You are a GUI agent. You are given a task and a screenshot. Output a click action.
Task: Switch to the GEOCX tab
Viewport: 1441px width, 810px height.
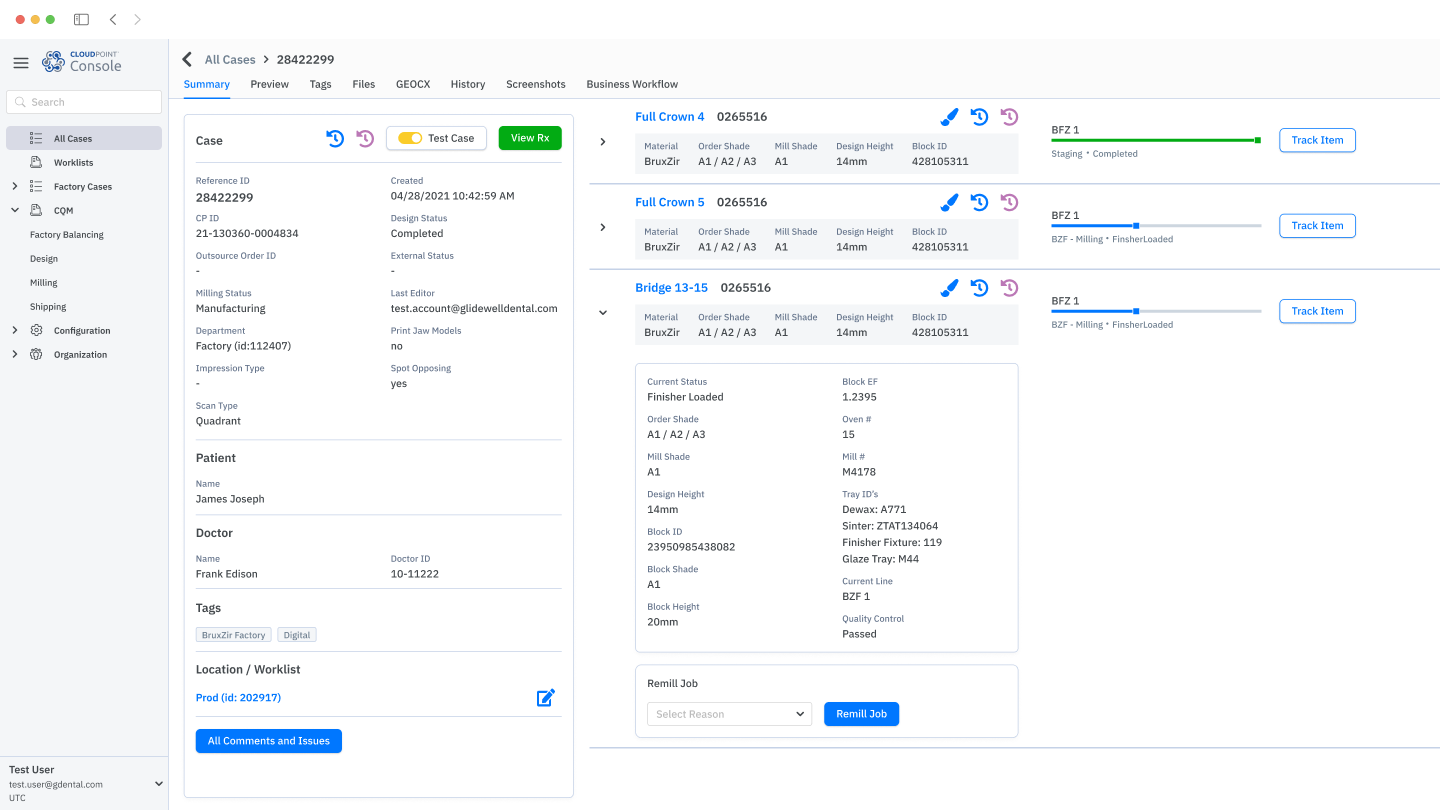pyautogui.click(x=412, y=84)
